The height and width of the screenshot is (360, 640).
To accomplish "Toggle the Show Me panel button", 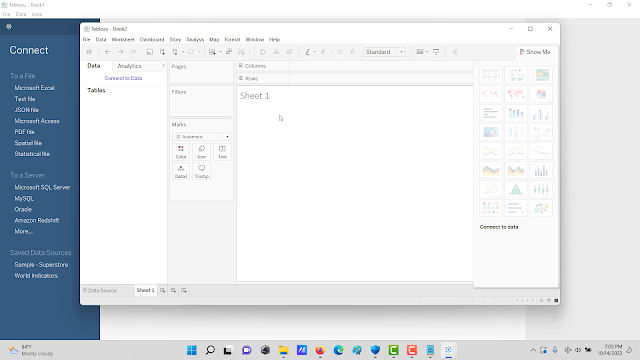I will click(x=535, y=52).
